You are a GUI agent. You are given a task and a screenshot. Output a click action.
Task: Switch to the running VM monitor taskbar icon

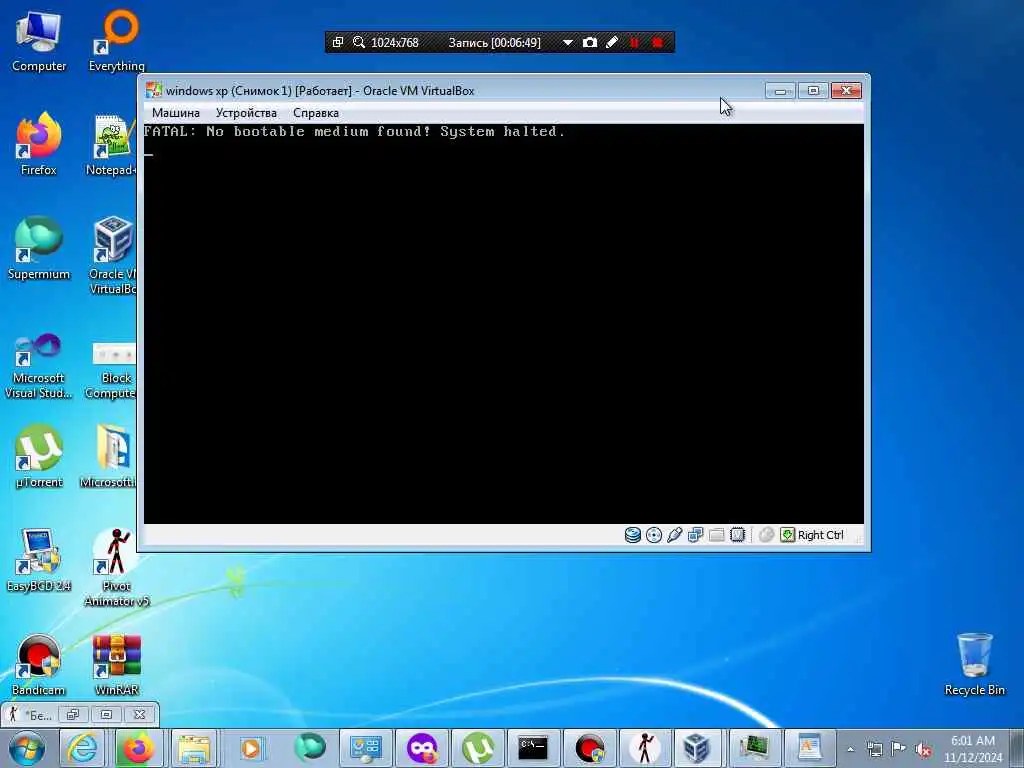tap(754, 748)
